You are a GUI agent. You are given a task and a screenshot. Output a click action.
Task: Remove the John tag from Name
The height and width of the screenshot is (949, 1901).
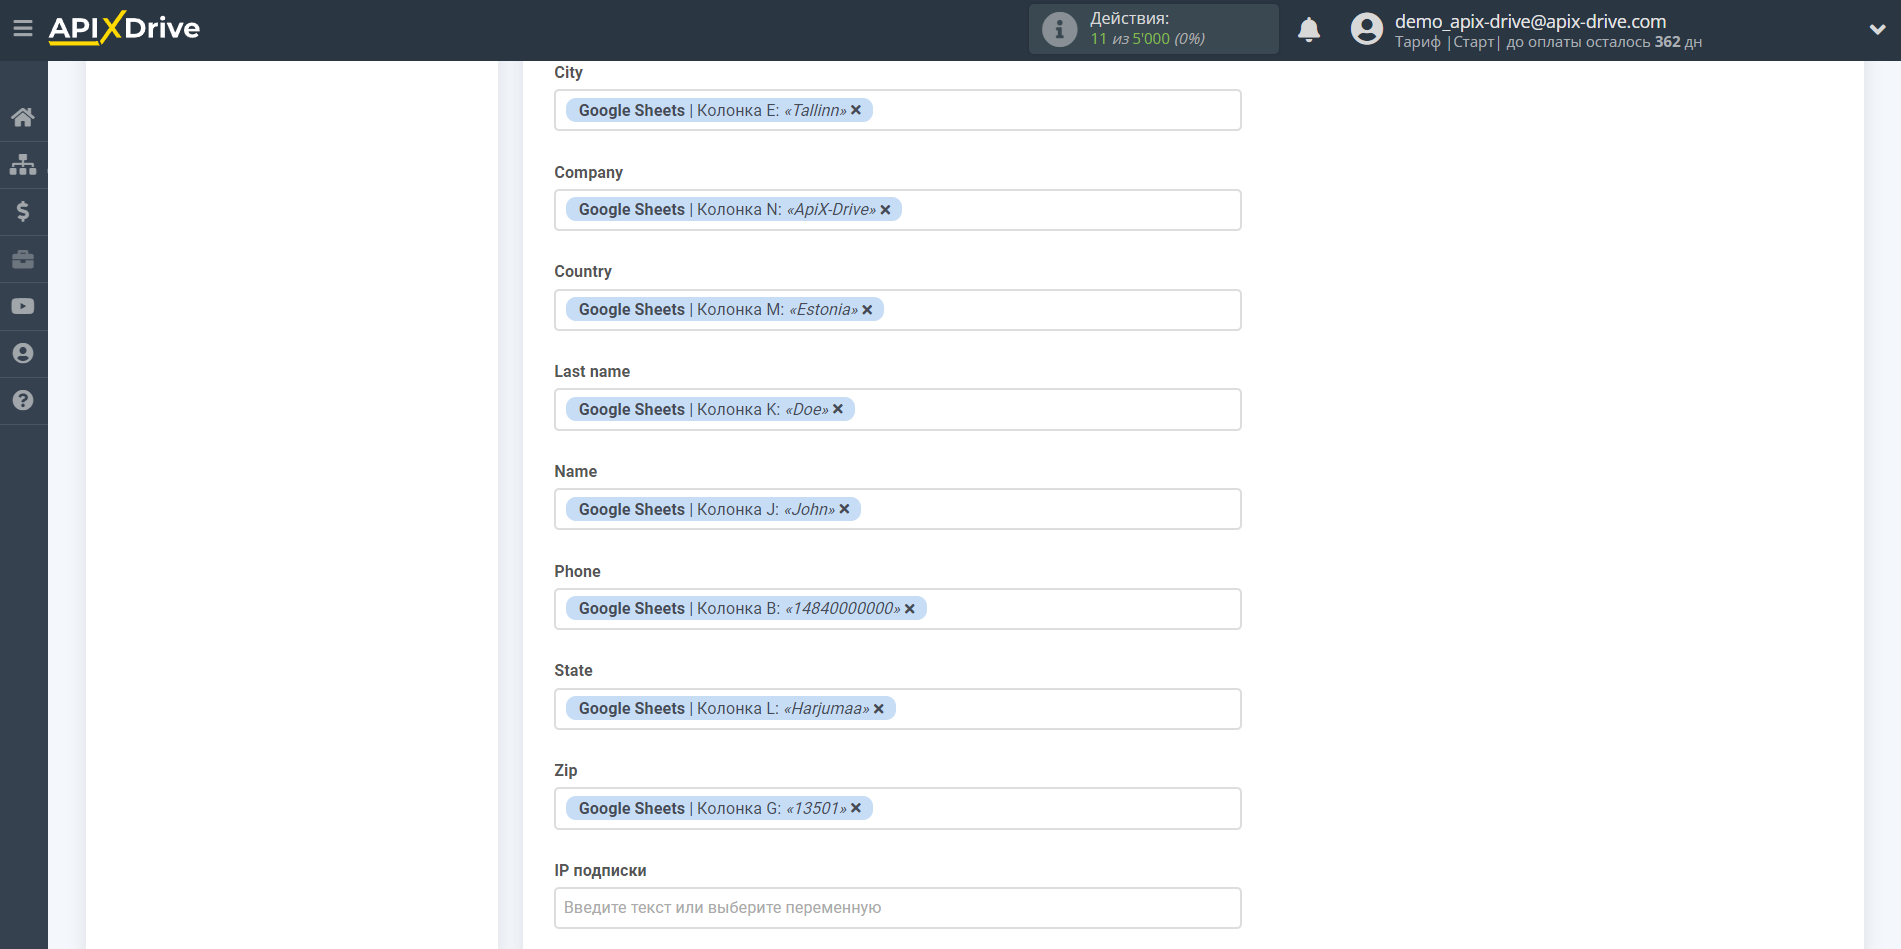point(844,509)
